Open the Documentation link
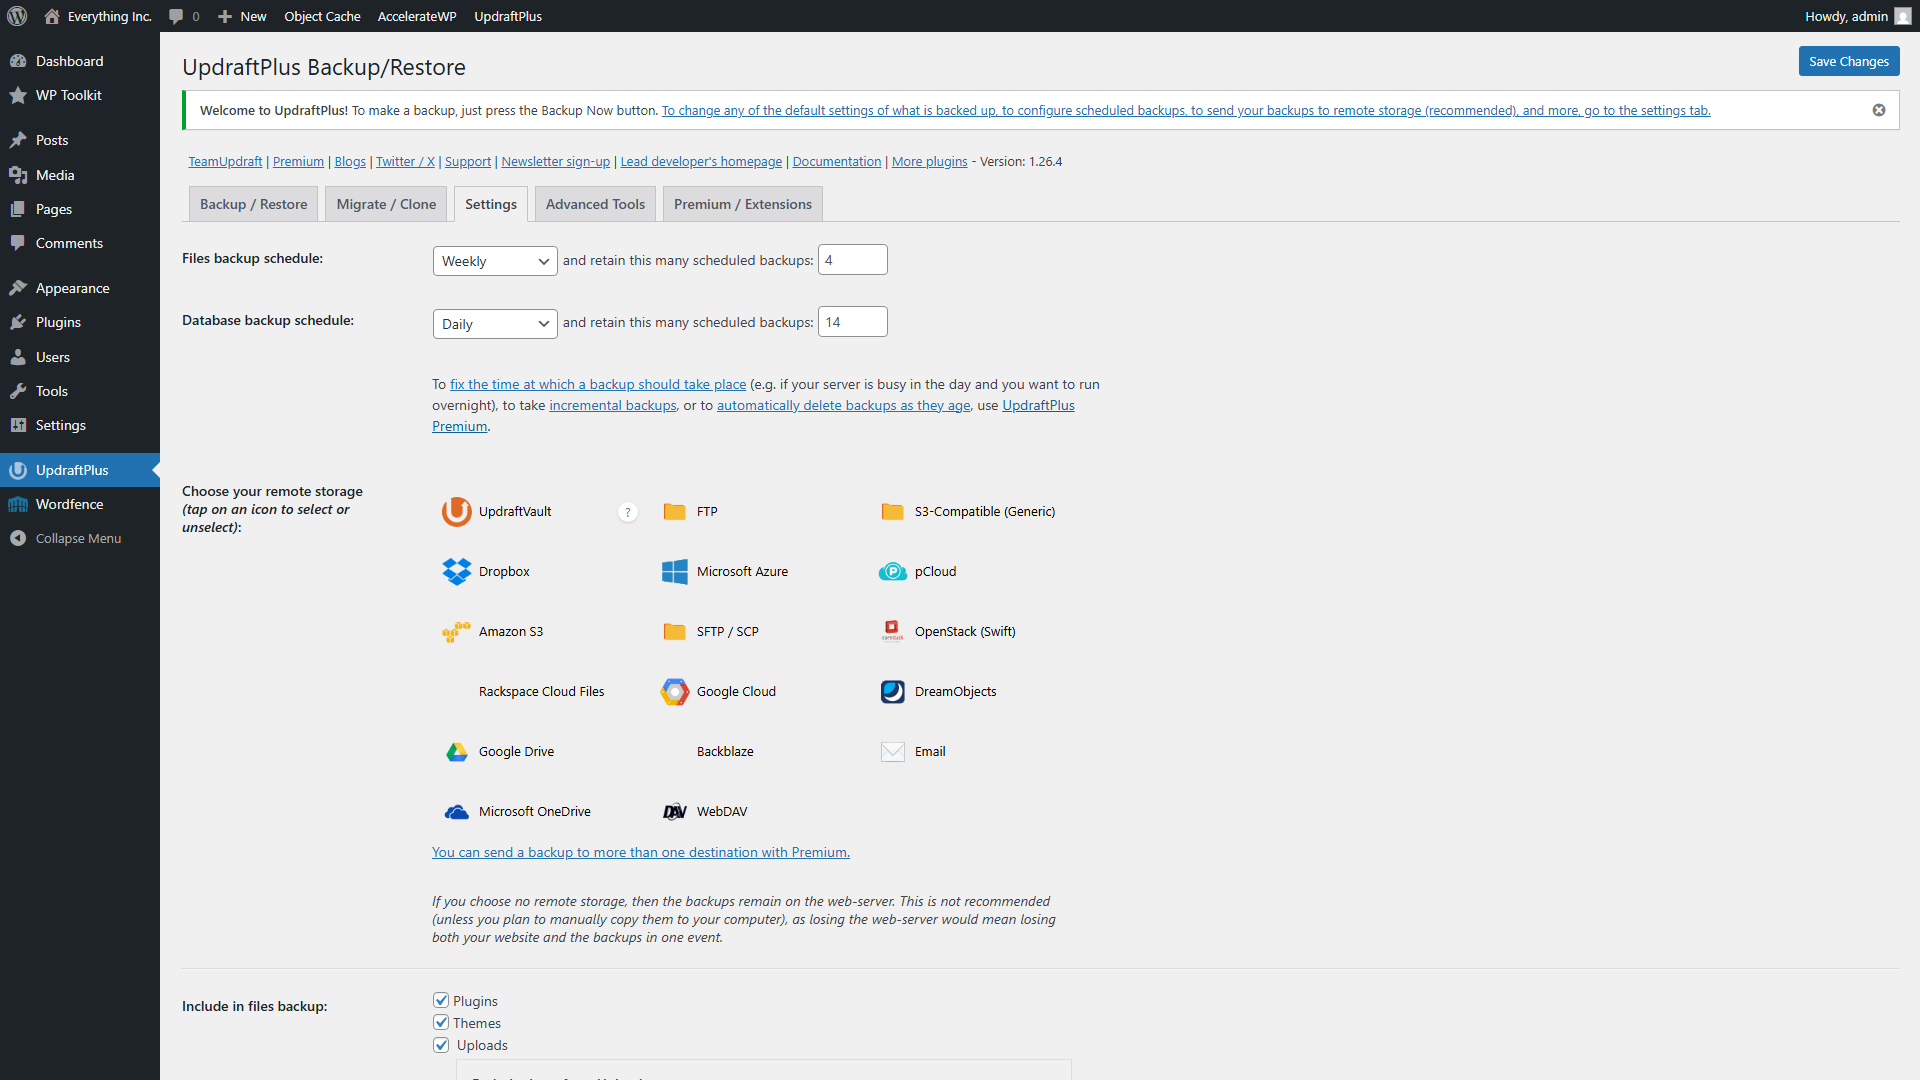 [x=837, y=161]
